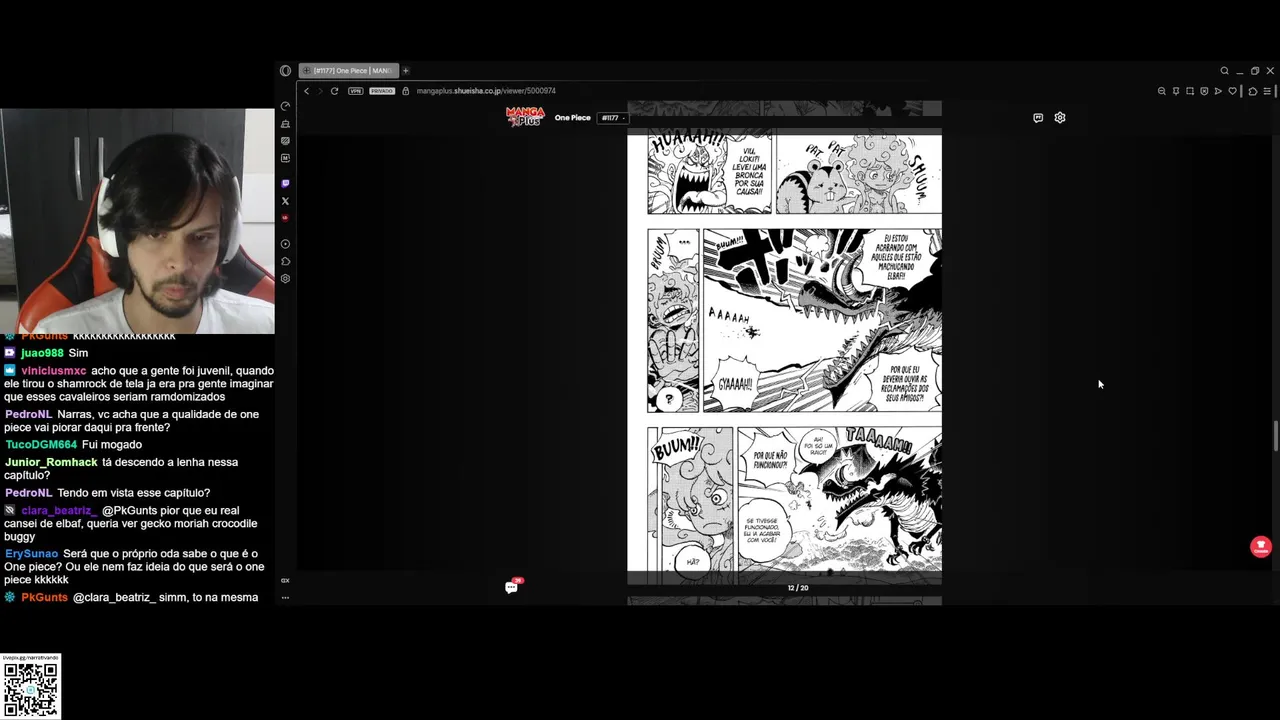Open the sidebar three-dots more menu
This screenshot has height=720, width=1280.
[x=285, y=597]
